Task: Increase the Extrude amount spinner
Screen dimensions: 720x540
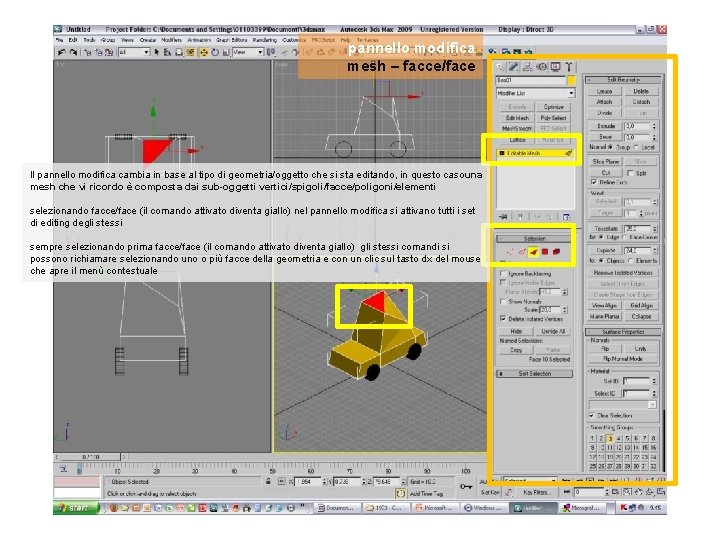Action: [x=654, y=124]
